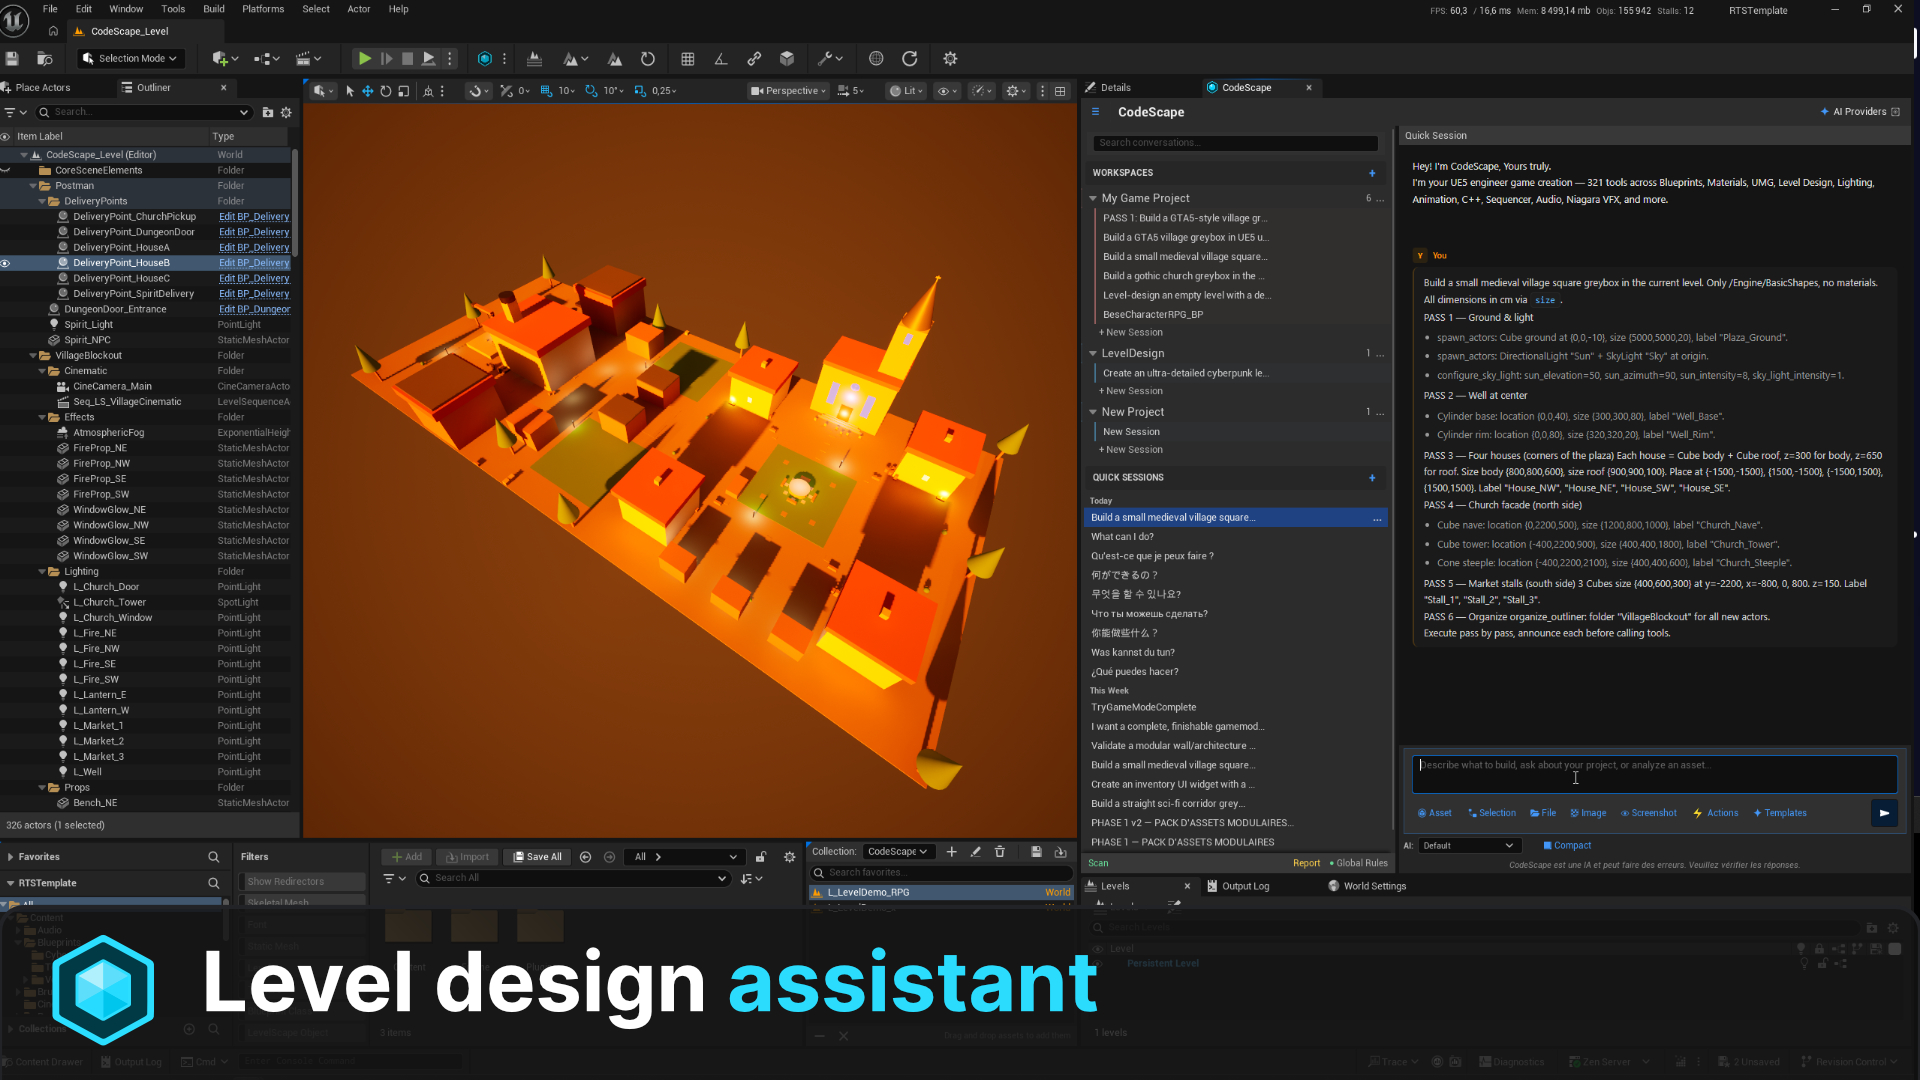Click the chain link icon in the toolbar

click(x=754, y=59)
